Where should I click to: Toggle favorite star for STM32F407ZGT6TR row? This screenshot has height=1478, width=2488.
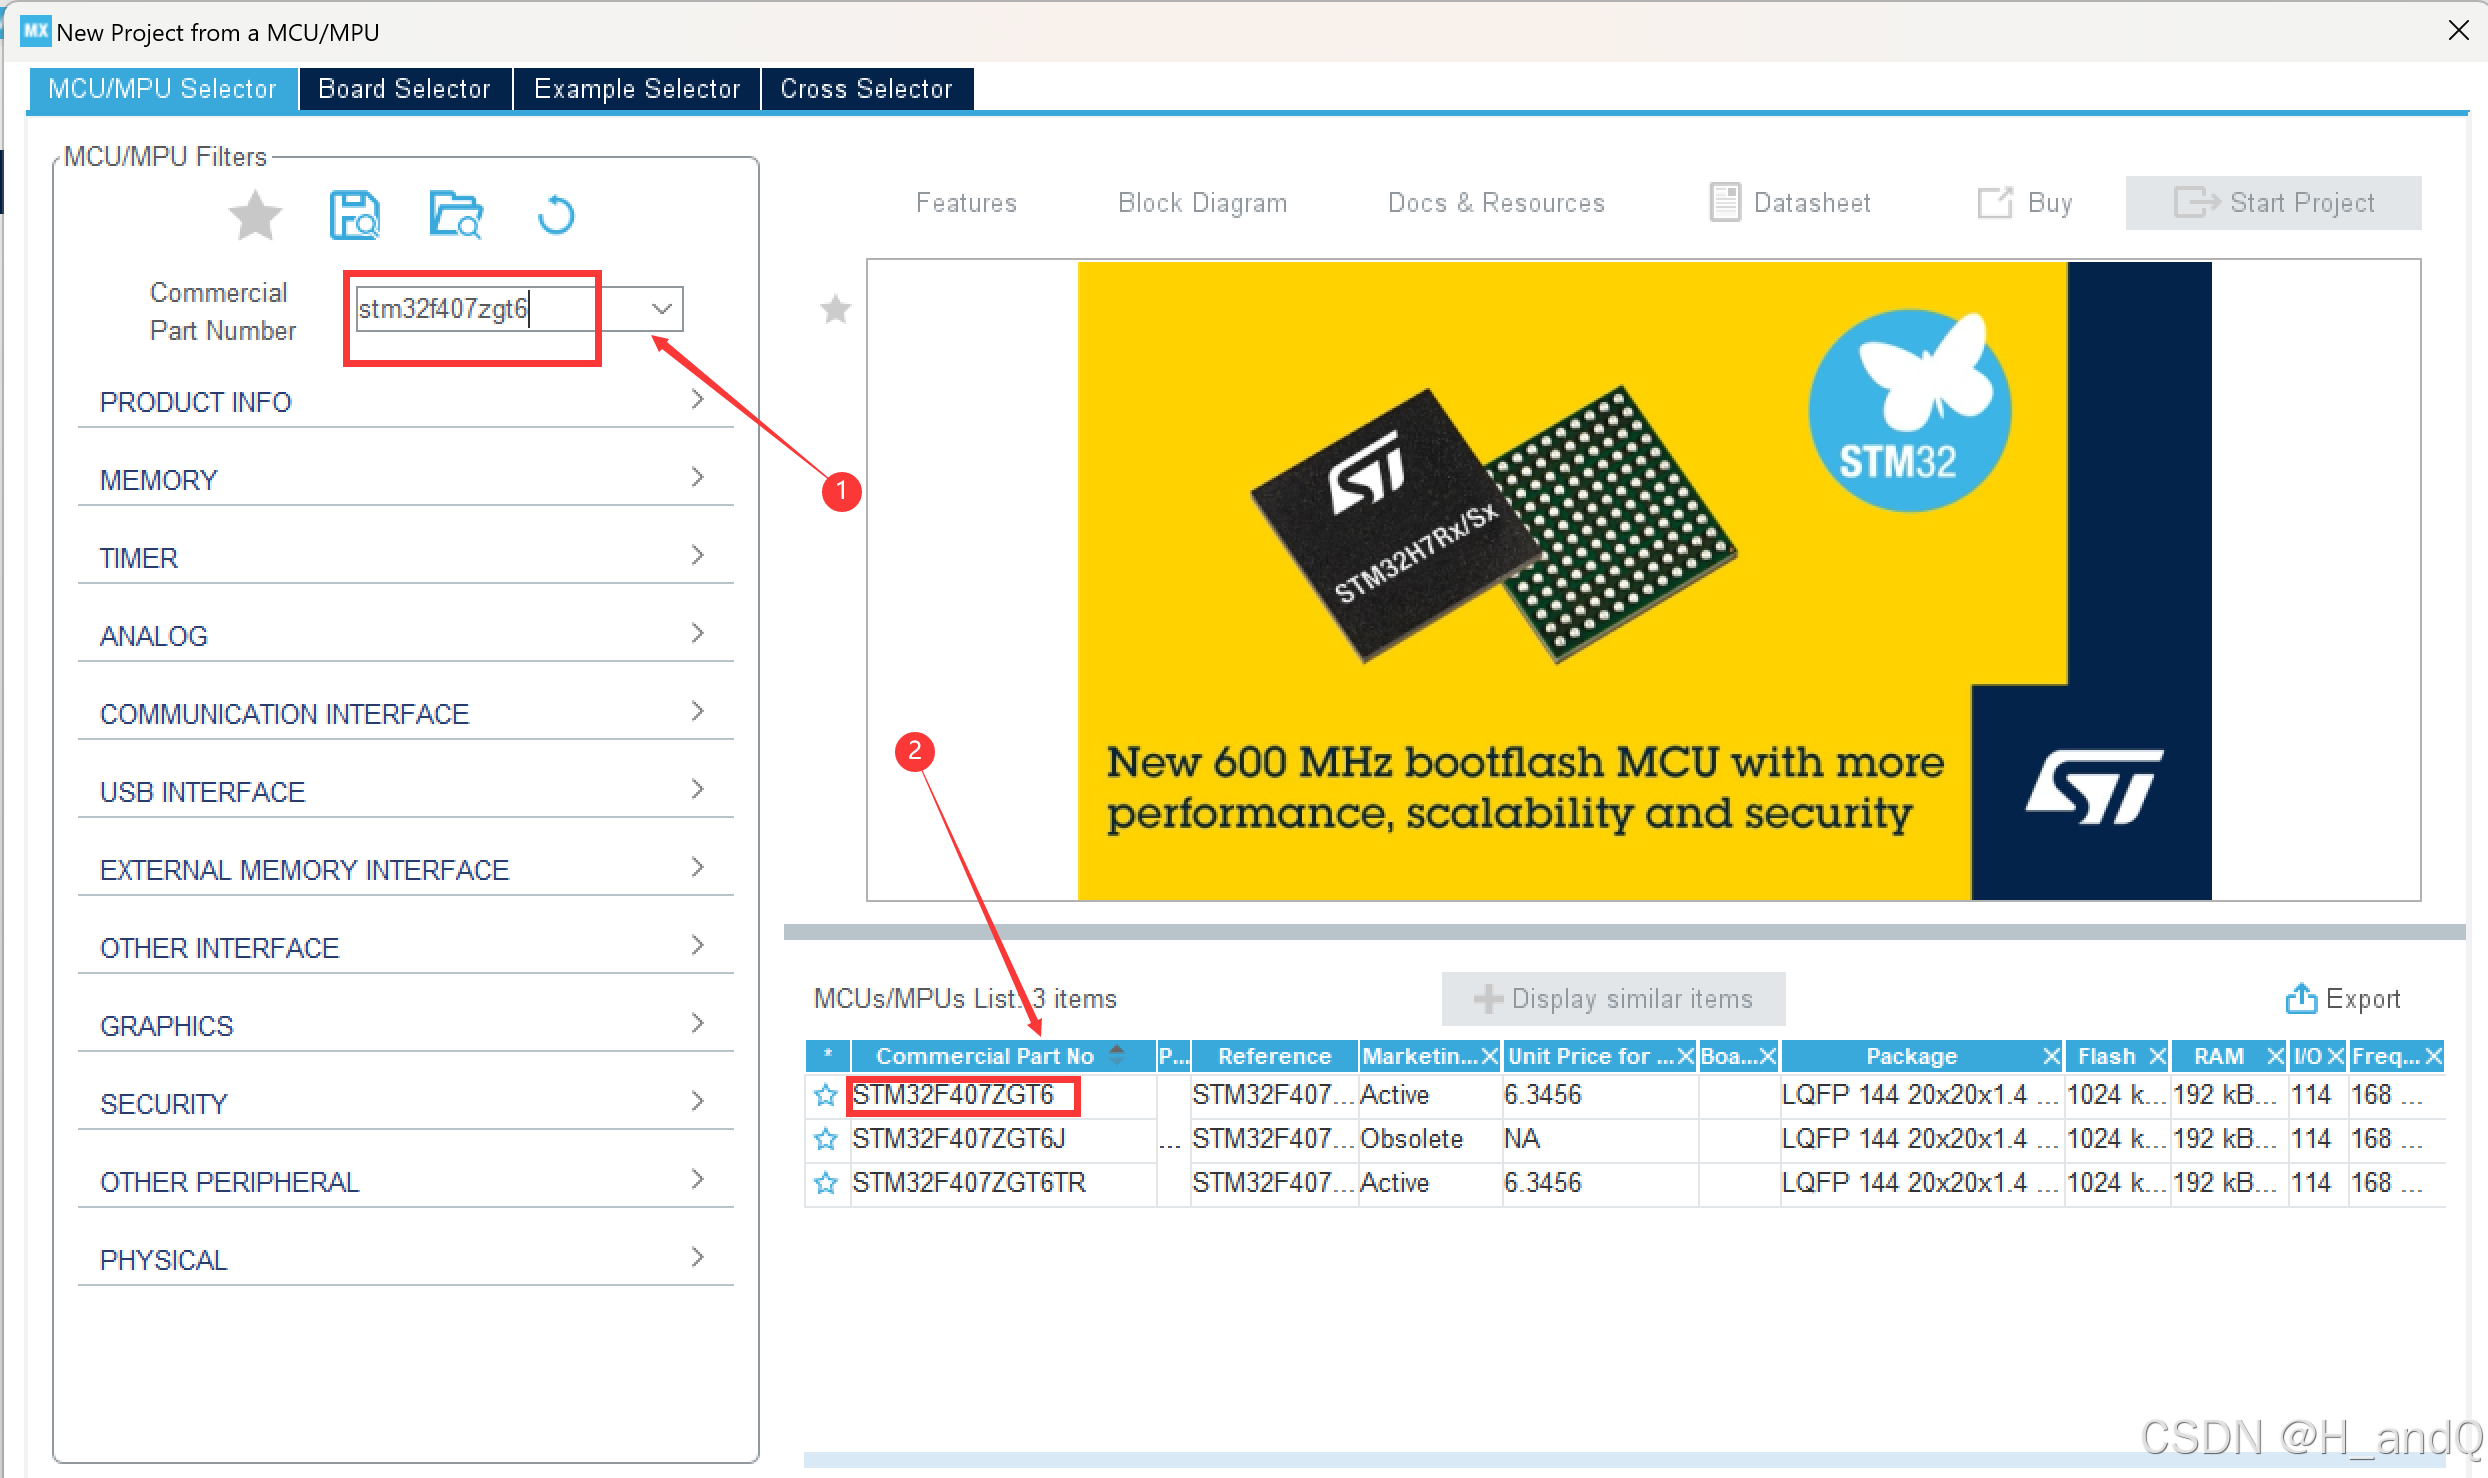(826, 1183)
